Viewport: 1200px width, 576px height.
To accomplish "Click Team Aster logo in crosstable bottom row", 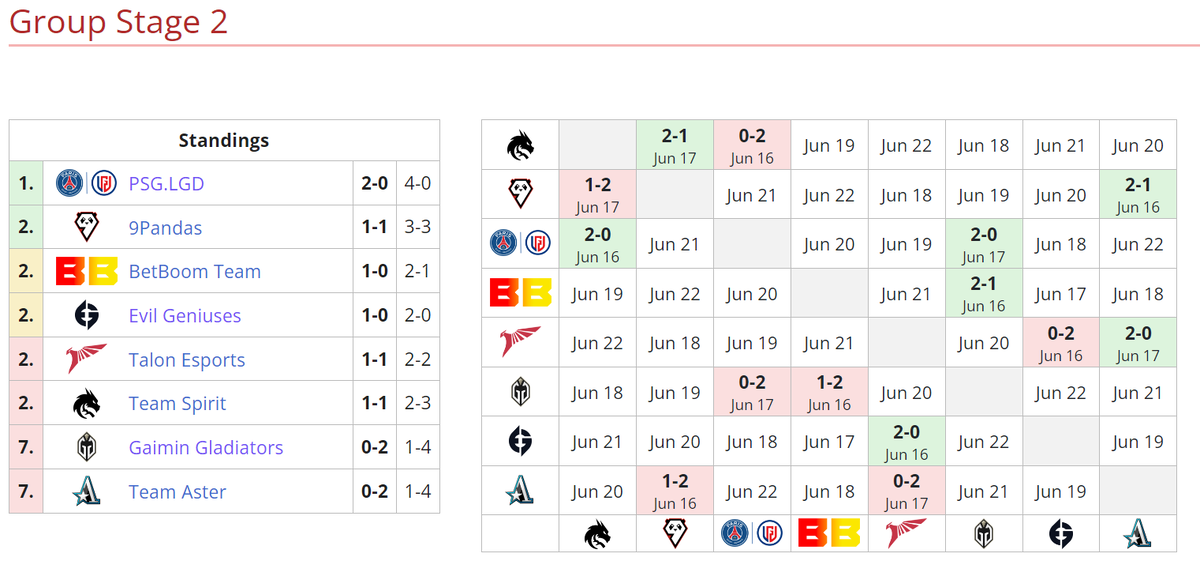I will click(x=1138, y=534).
